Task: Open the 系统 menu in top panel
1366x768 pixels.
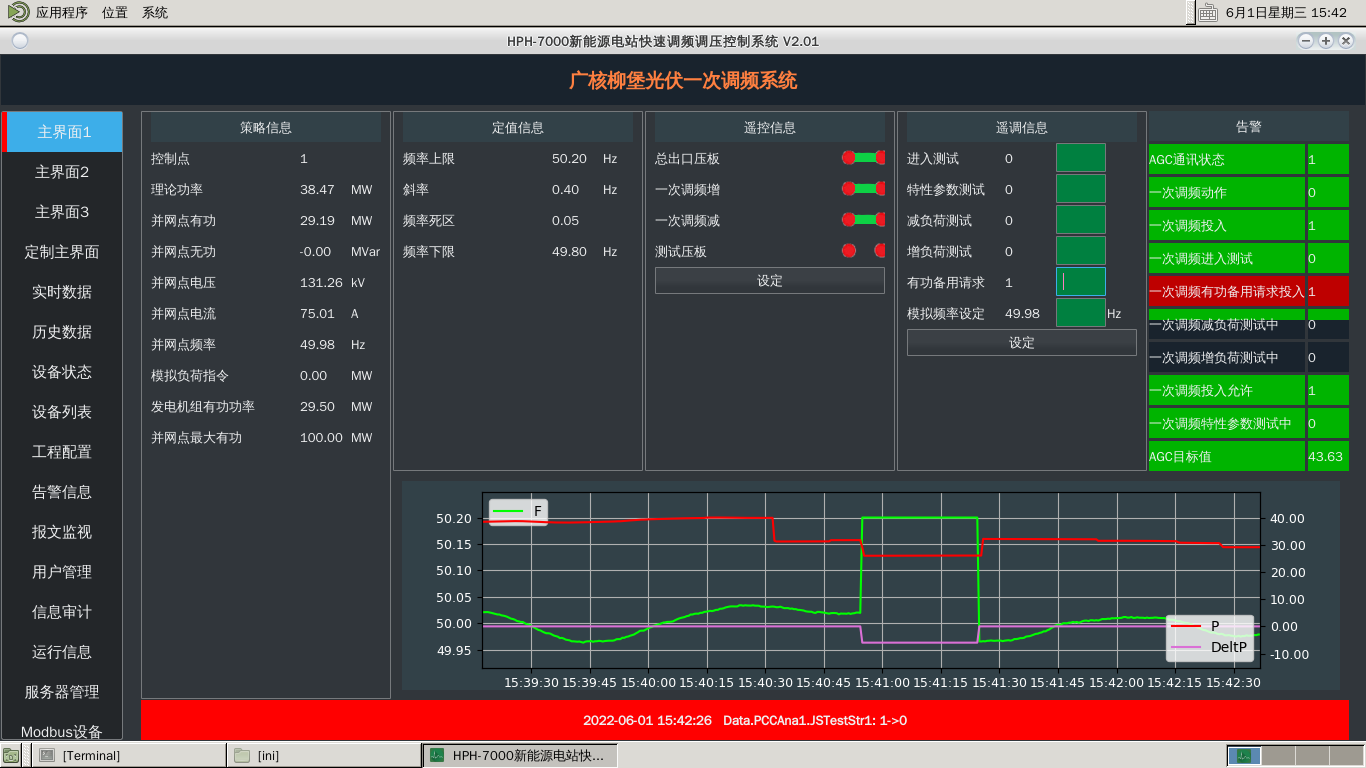Action: (155, 13)
